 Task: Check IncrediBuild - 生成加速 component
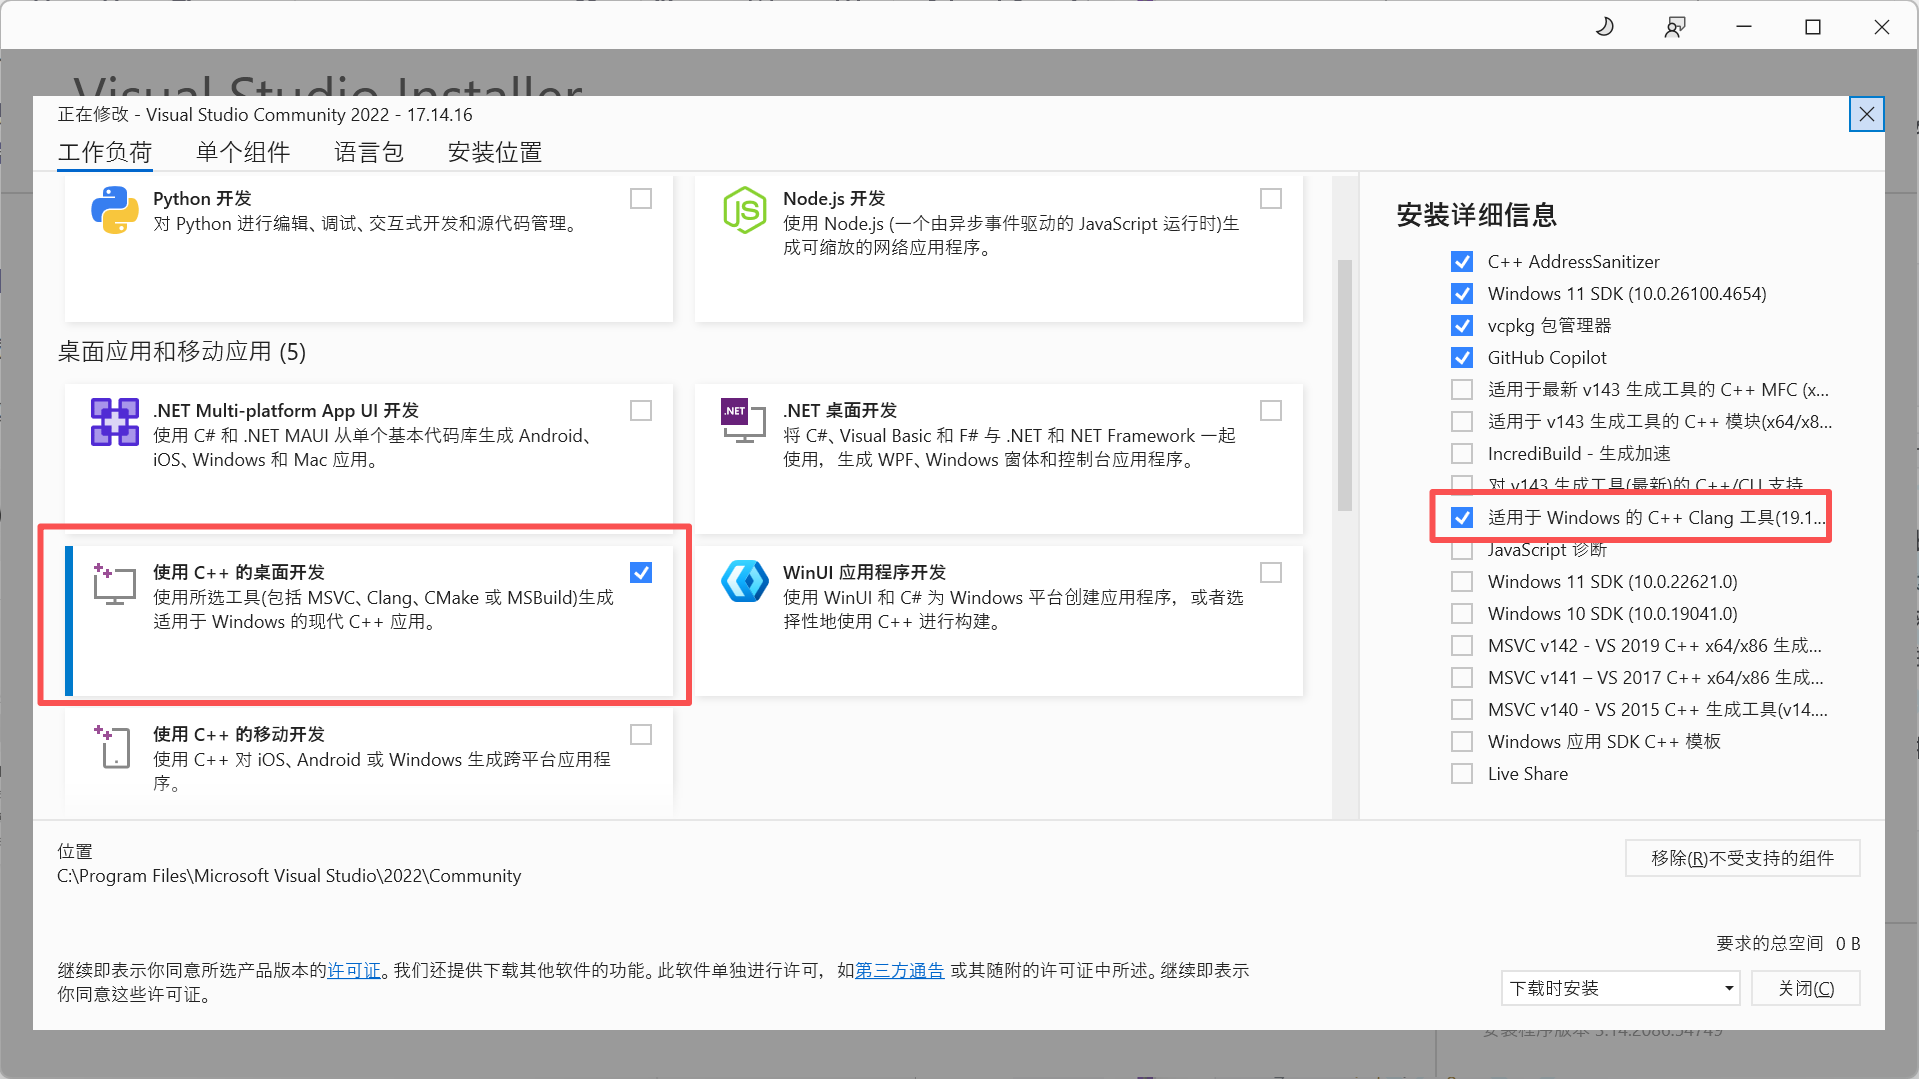click(1462, 454)
